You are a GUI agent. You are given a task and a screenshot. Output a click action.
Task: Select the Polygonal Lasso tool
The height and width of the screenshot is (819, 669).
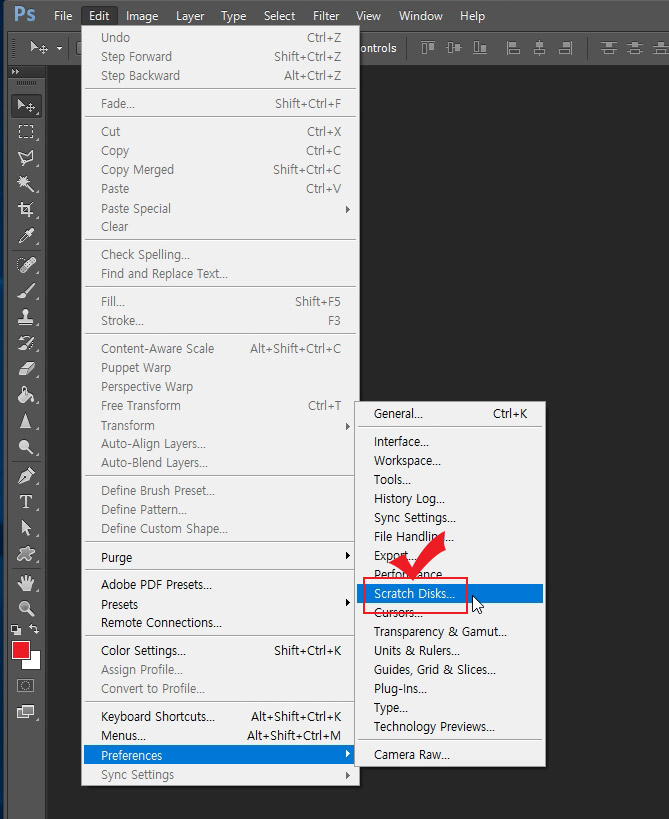click(x=26, y=157)
